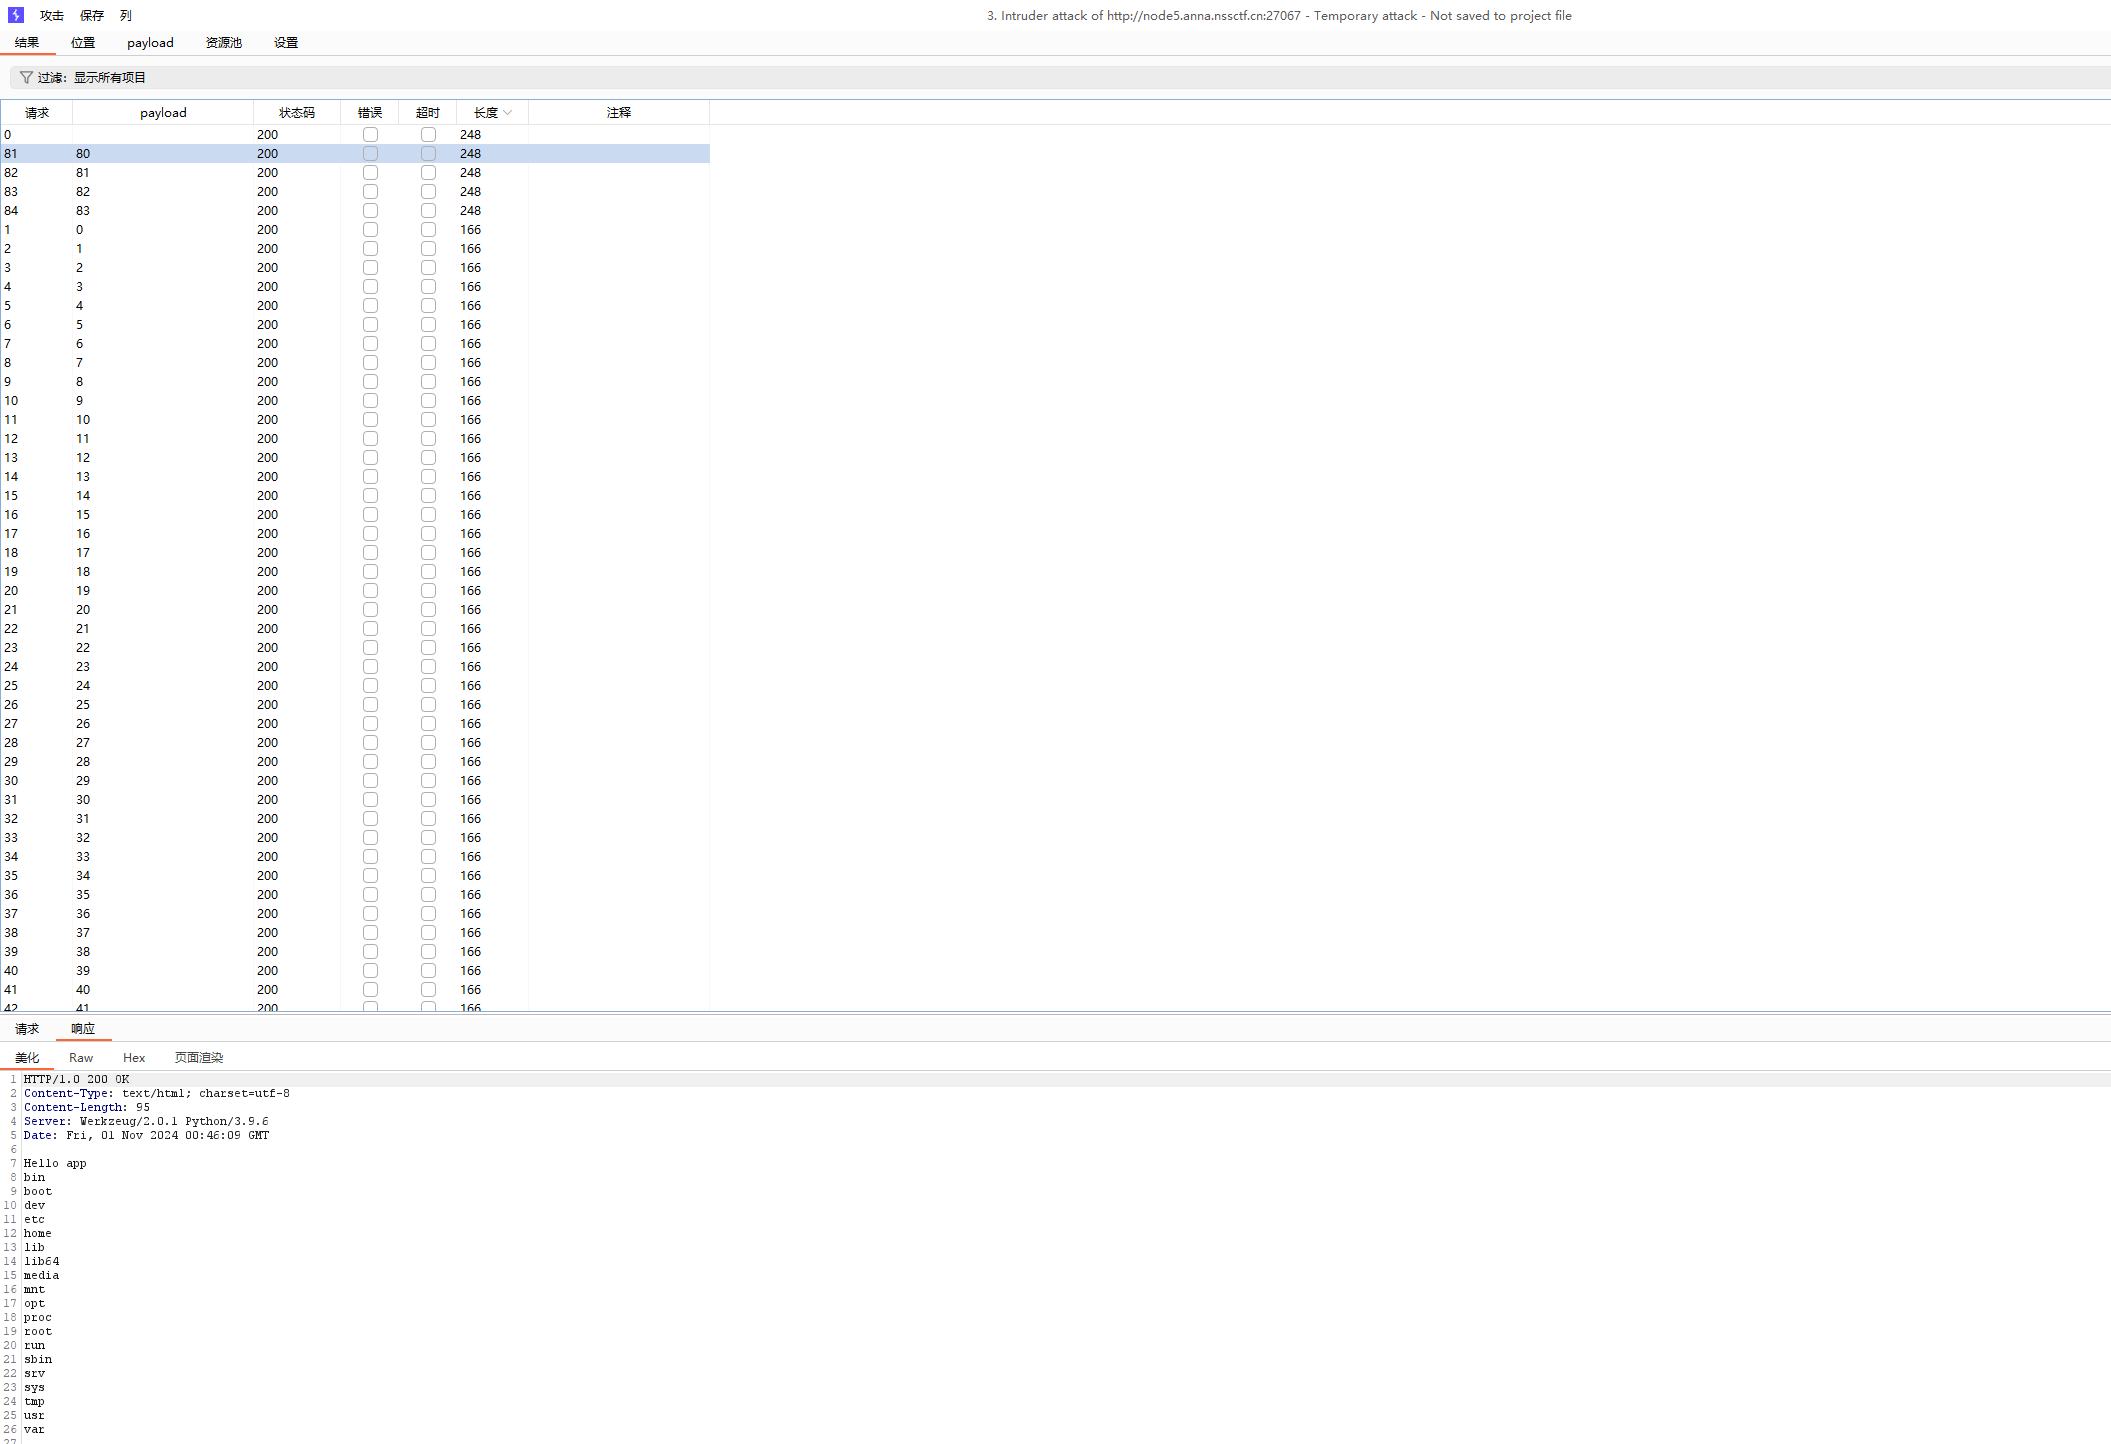Toggle the 错误 checkbox in request 10 row

tap(370, 400)
